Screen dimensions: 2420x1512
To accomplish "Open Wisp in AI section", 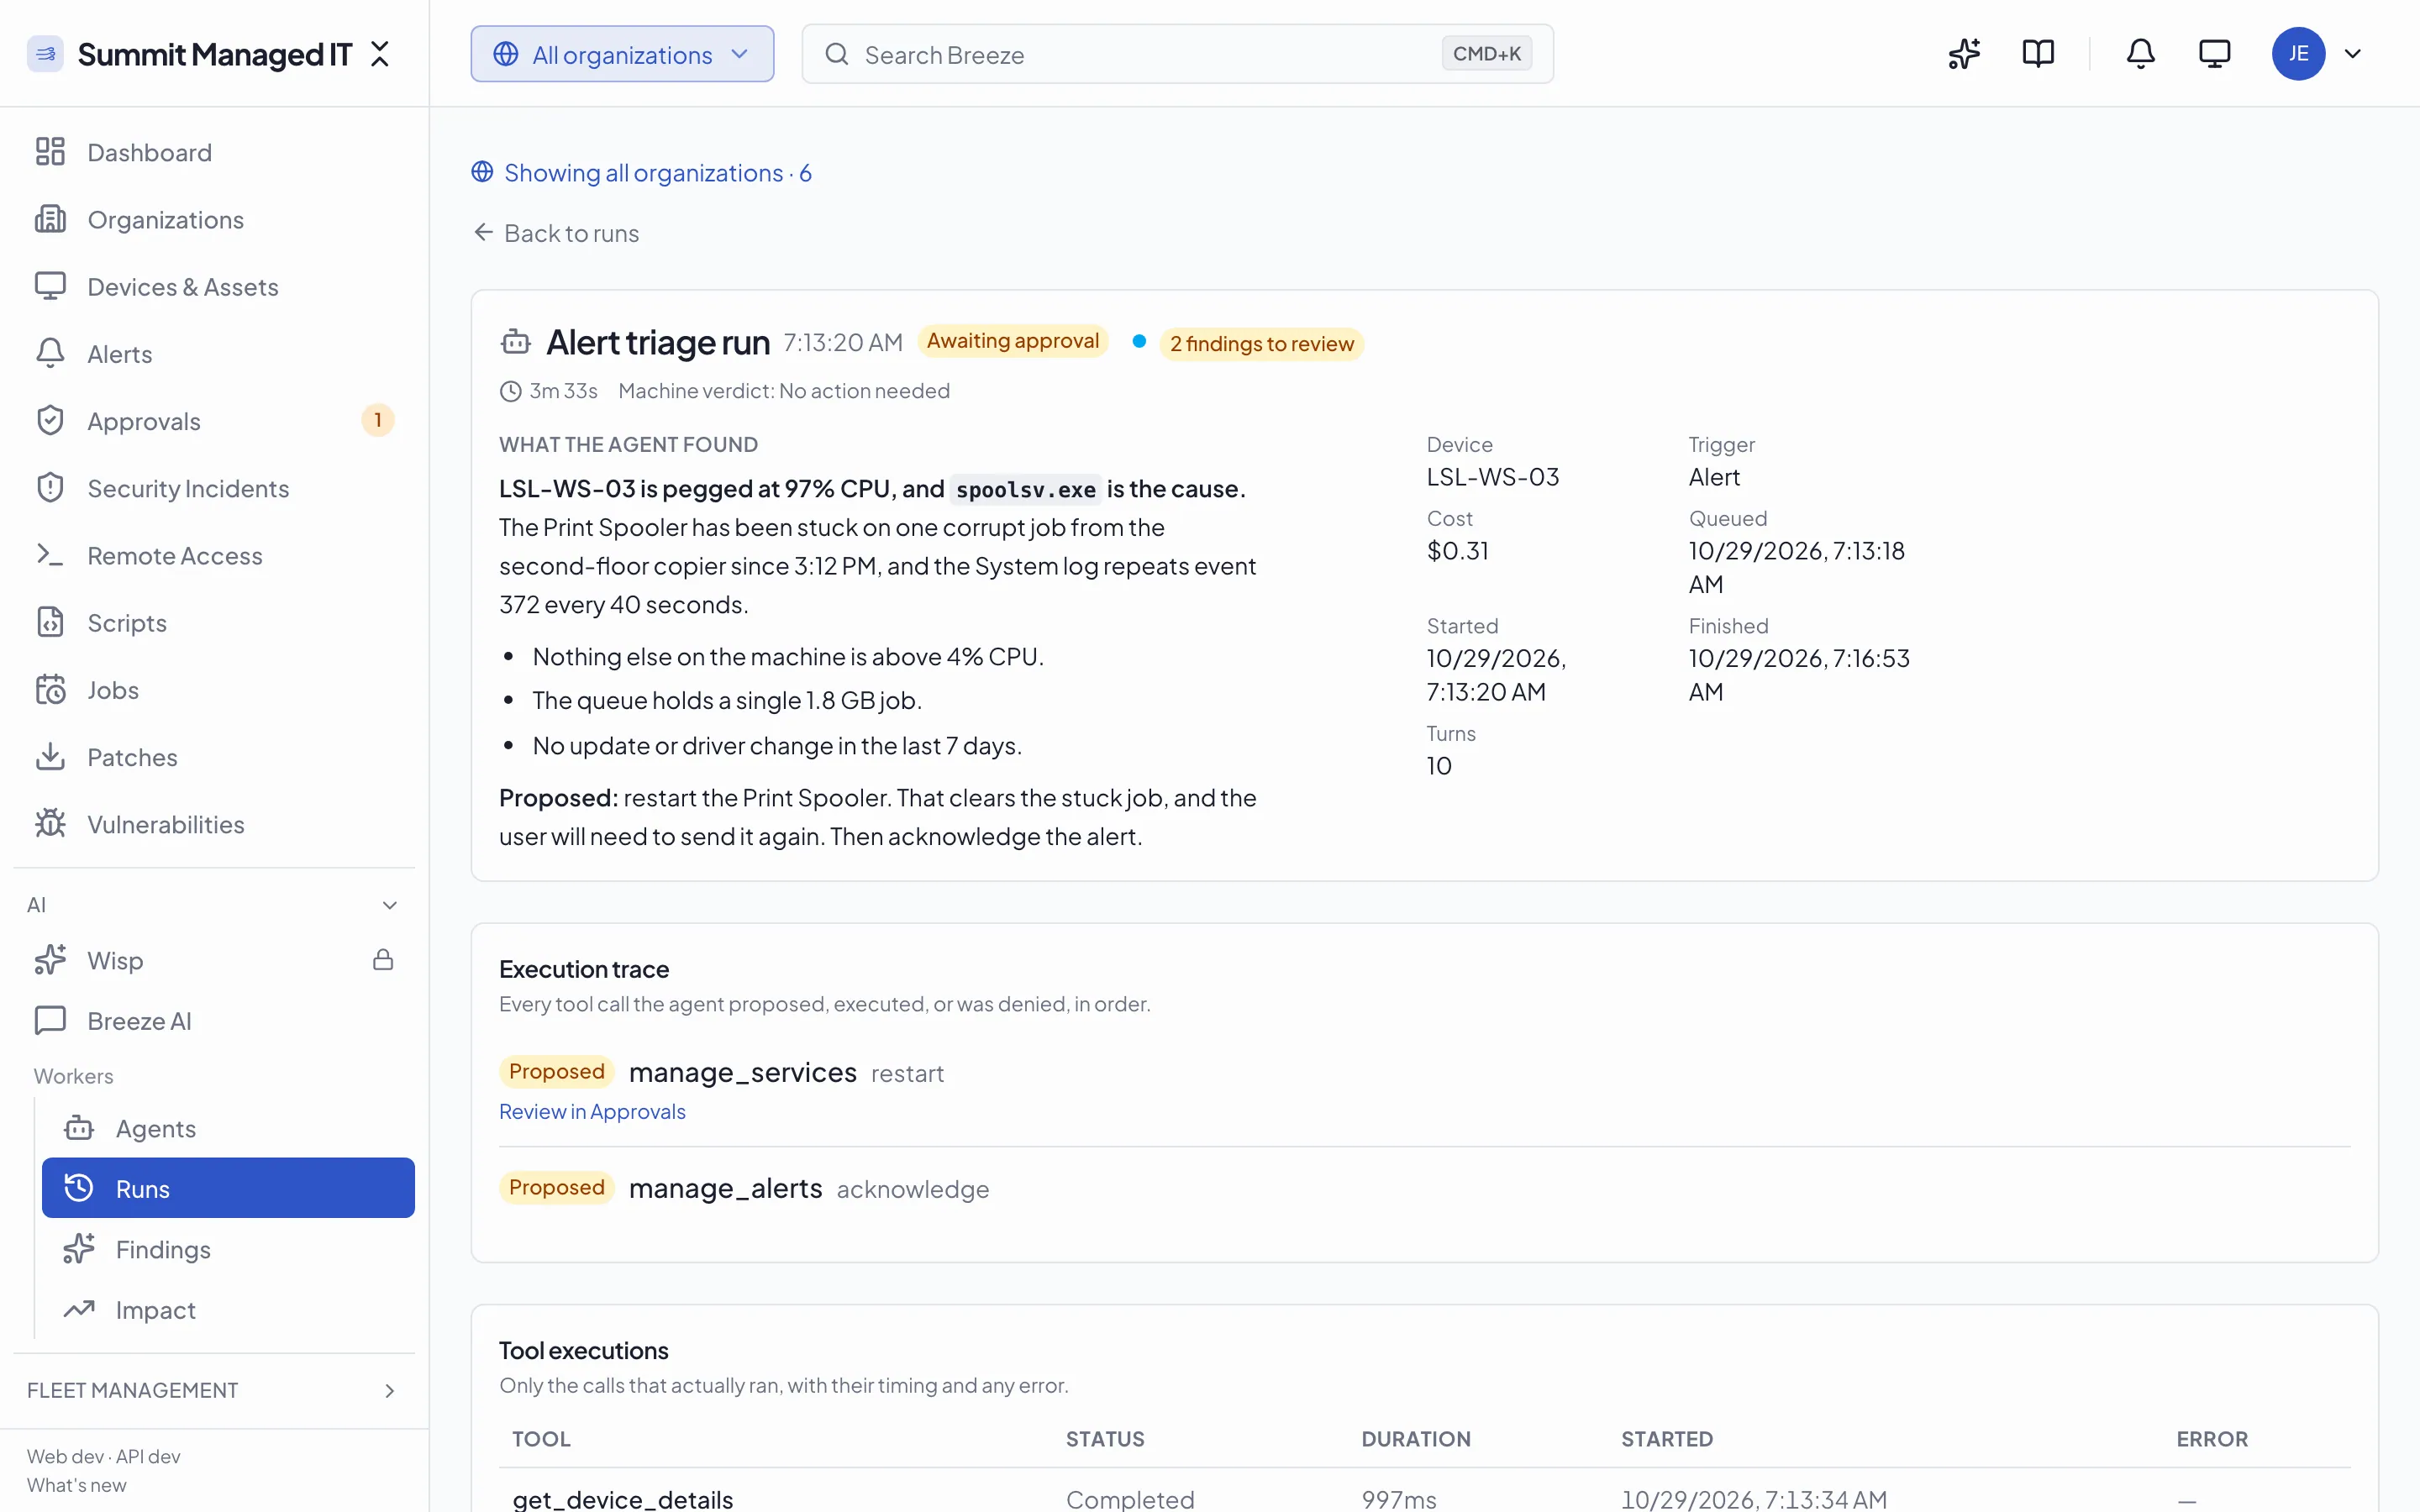I will point(215,960).
